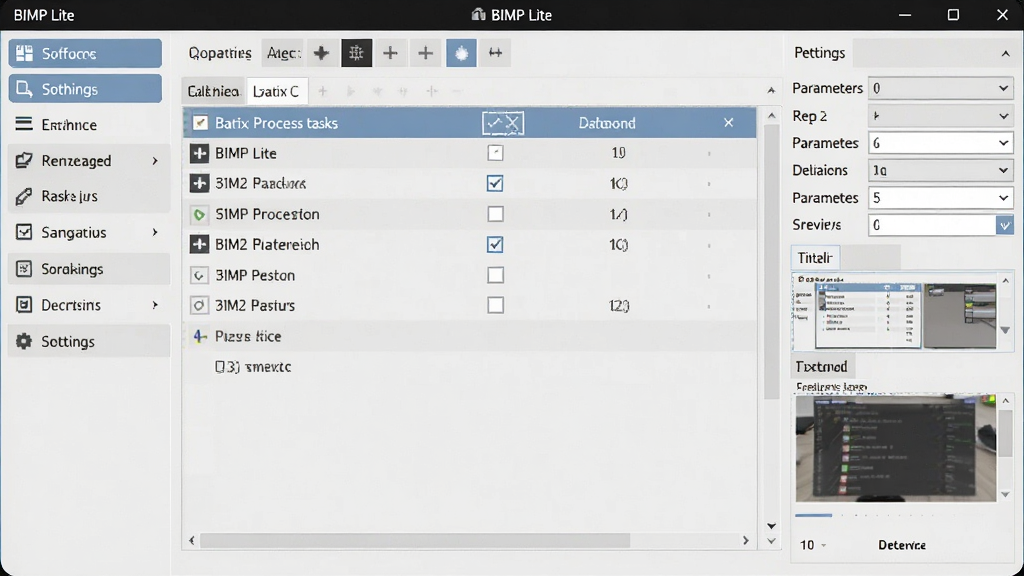Open the Deliaions dropdown
This screenshot has width=1024, height=576.
click(940, 170)
